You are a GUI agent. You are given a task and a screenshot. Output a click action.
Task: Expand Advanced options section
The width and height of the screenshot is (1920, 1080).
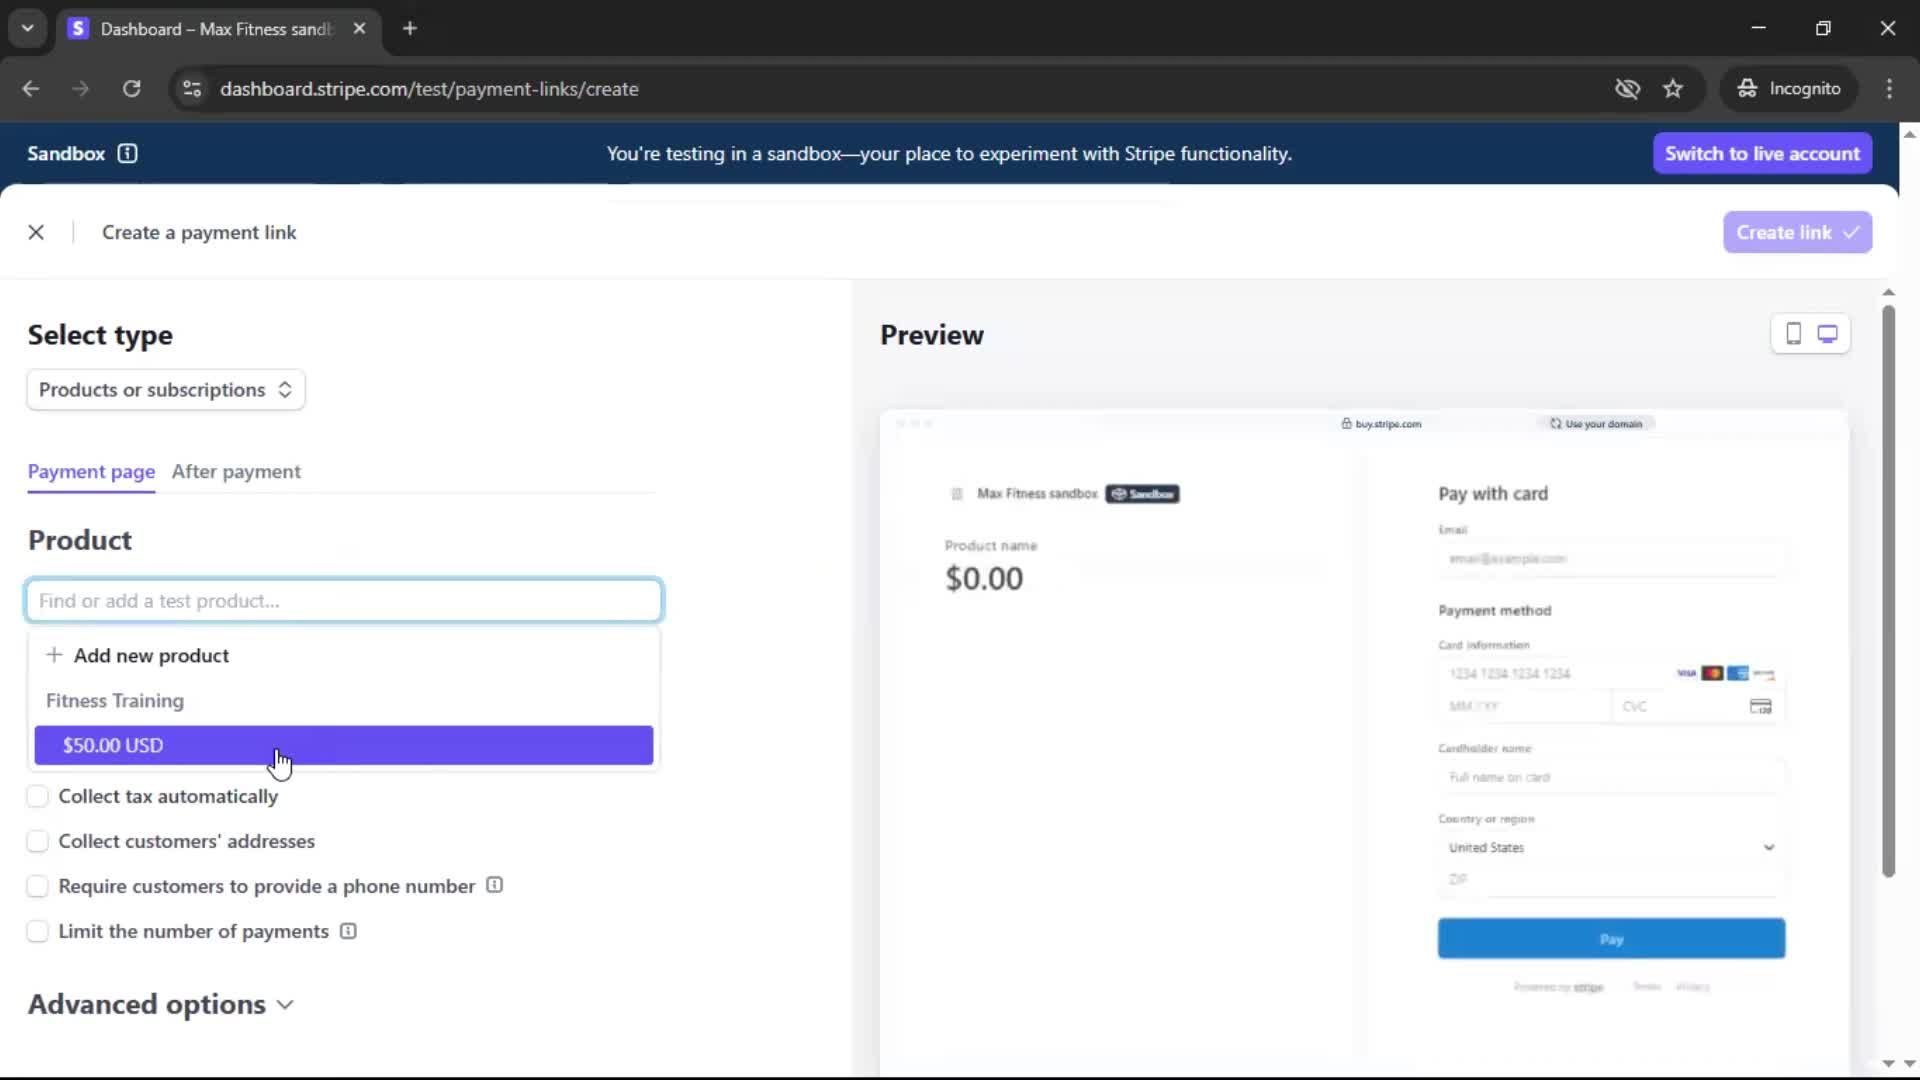[160, 1004]
